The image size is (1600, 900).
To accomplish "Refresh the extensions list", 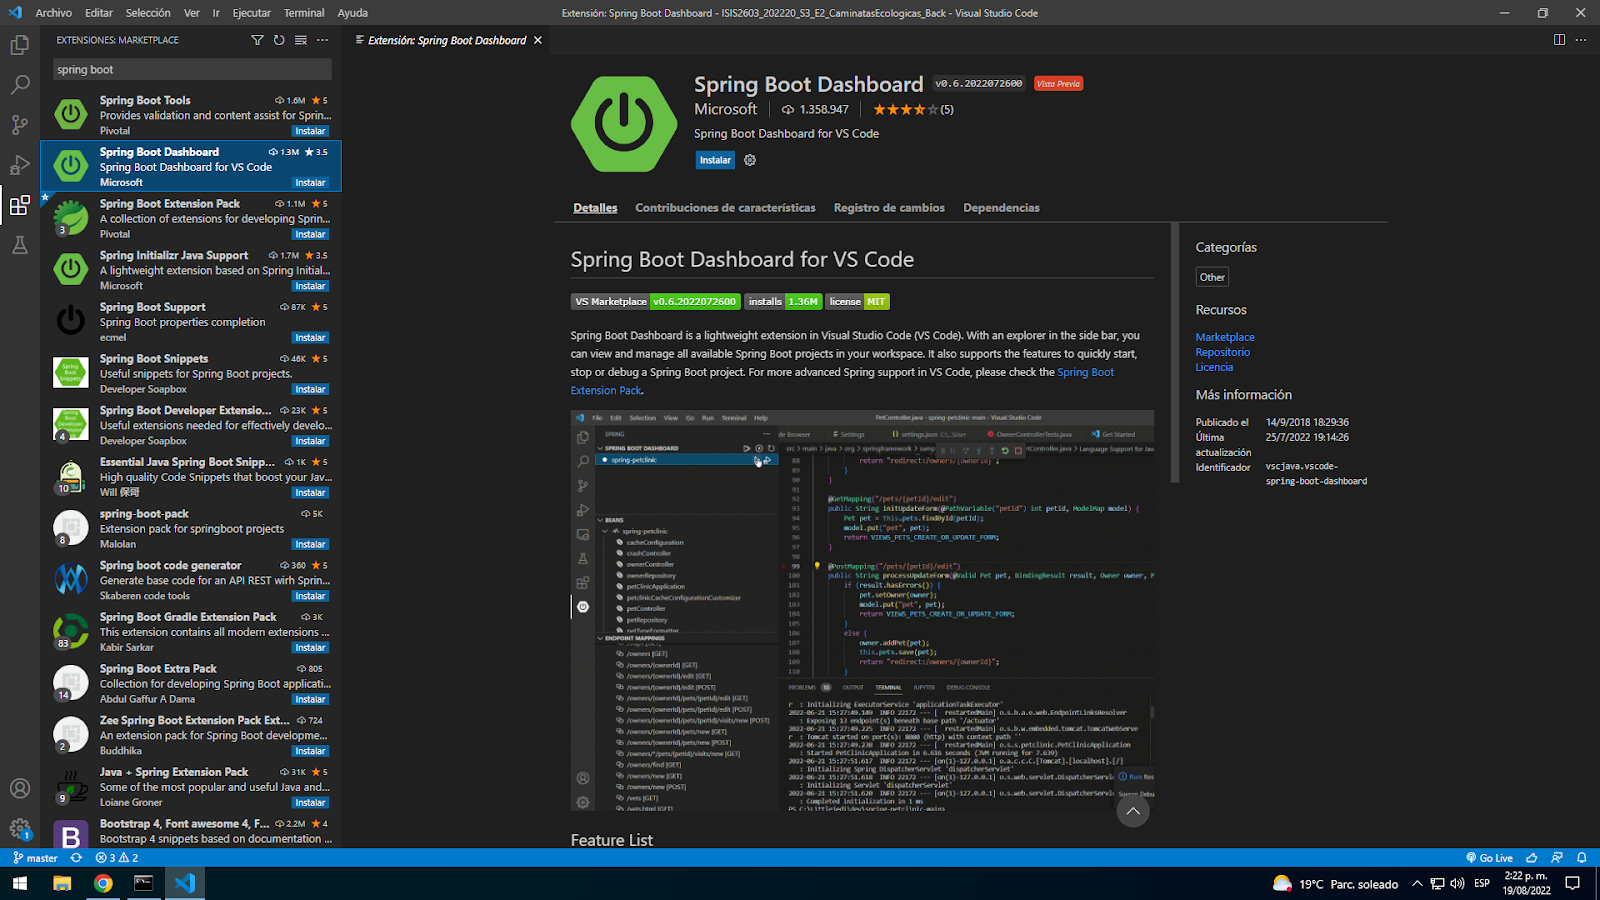I will [279, 40].
